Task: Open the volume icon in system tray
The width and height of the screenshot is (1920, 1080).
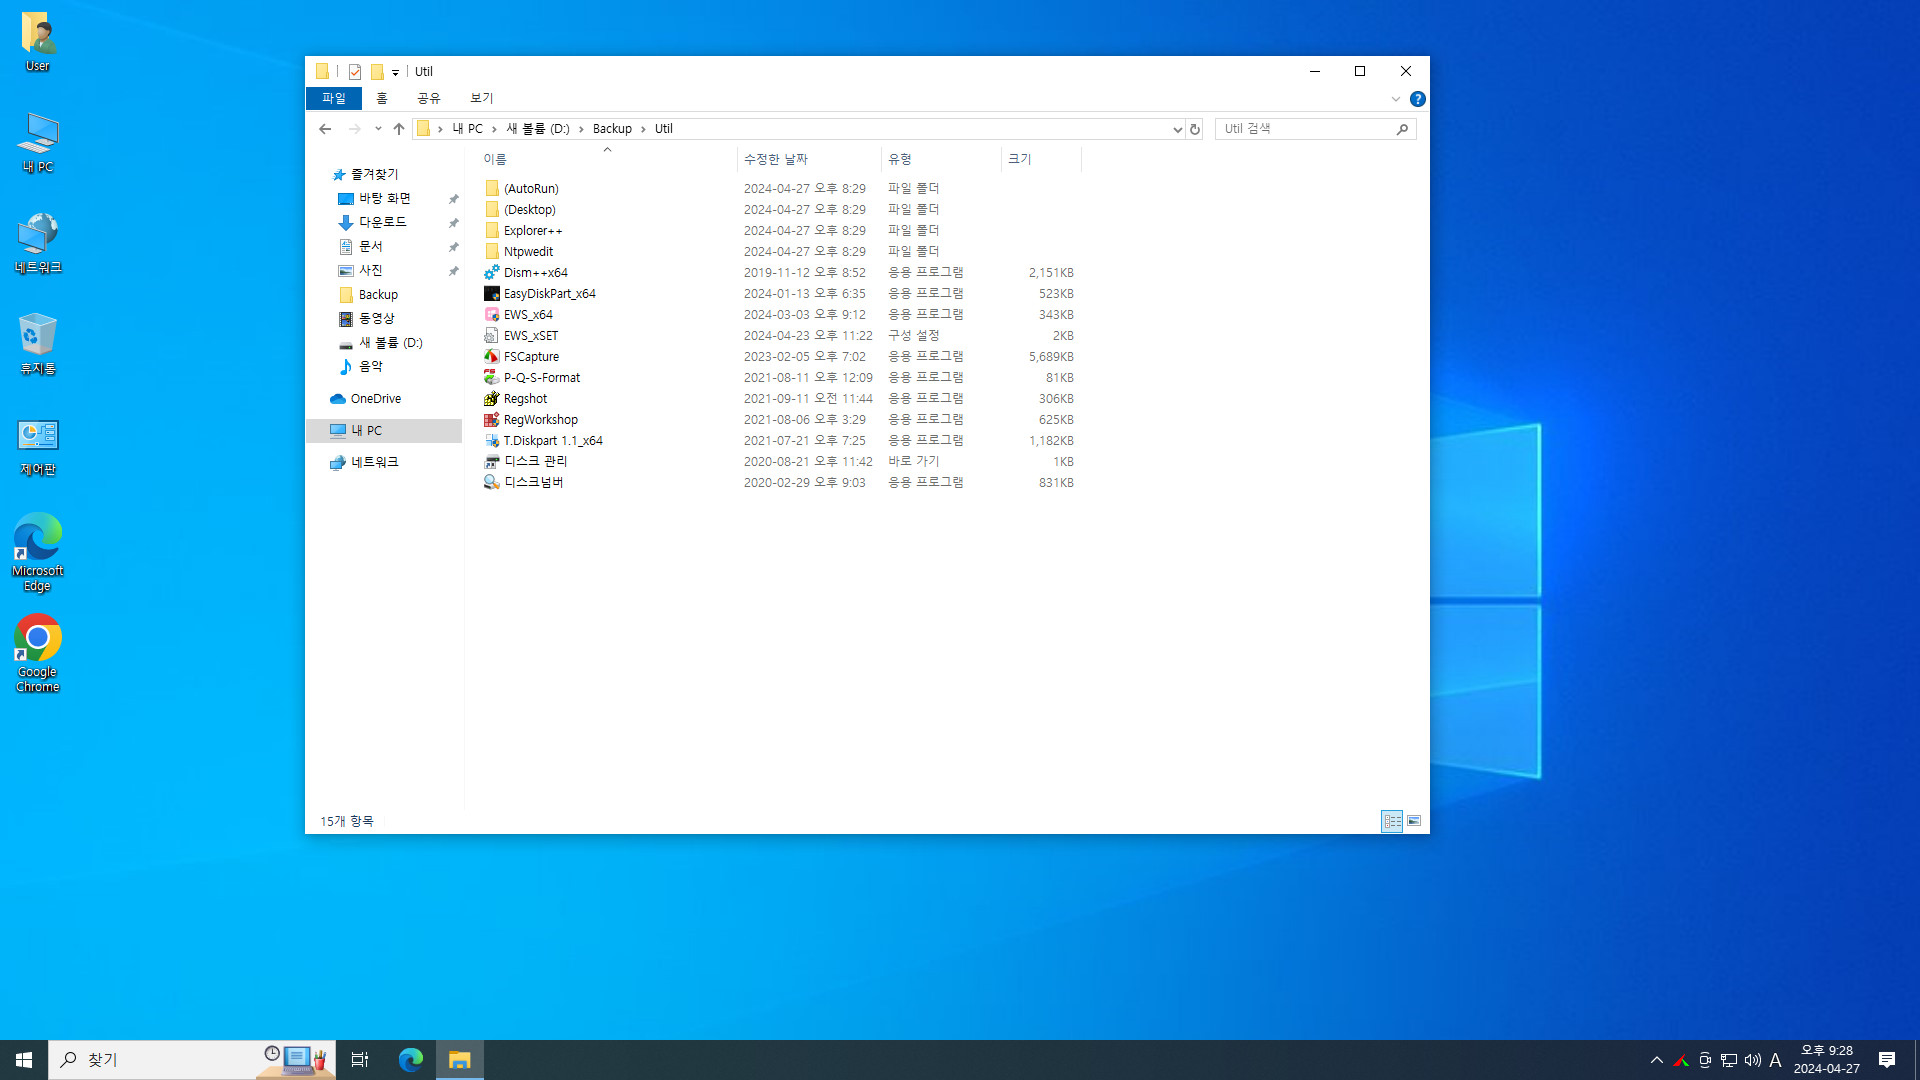Action: coord(1752,1060)
